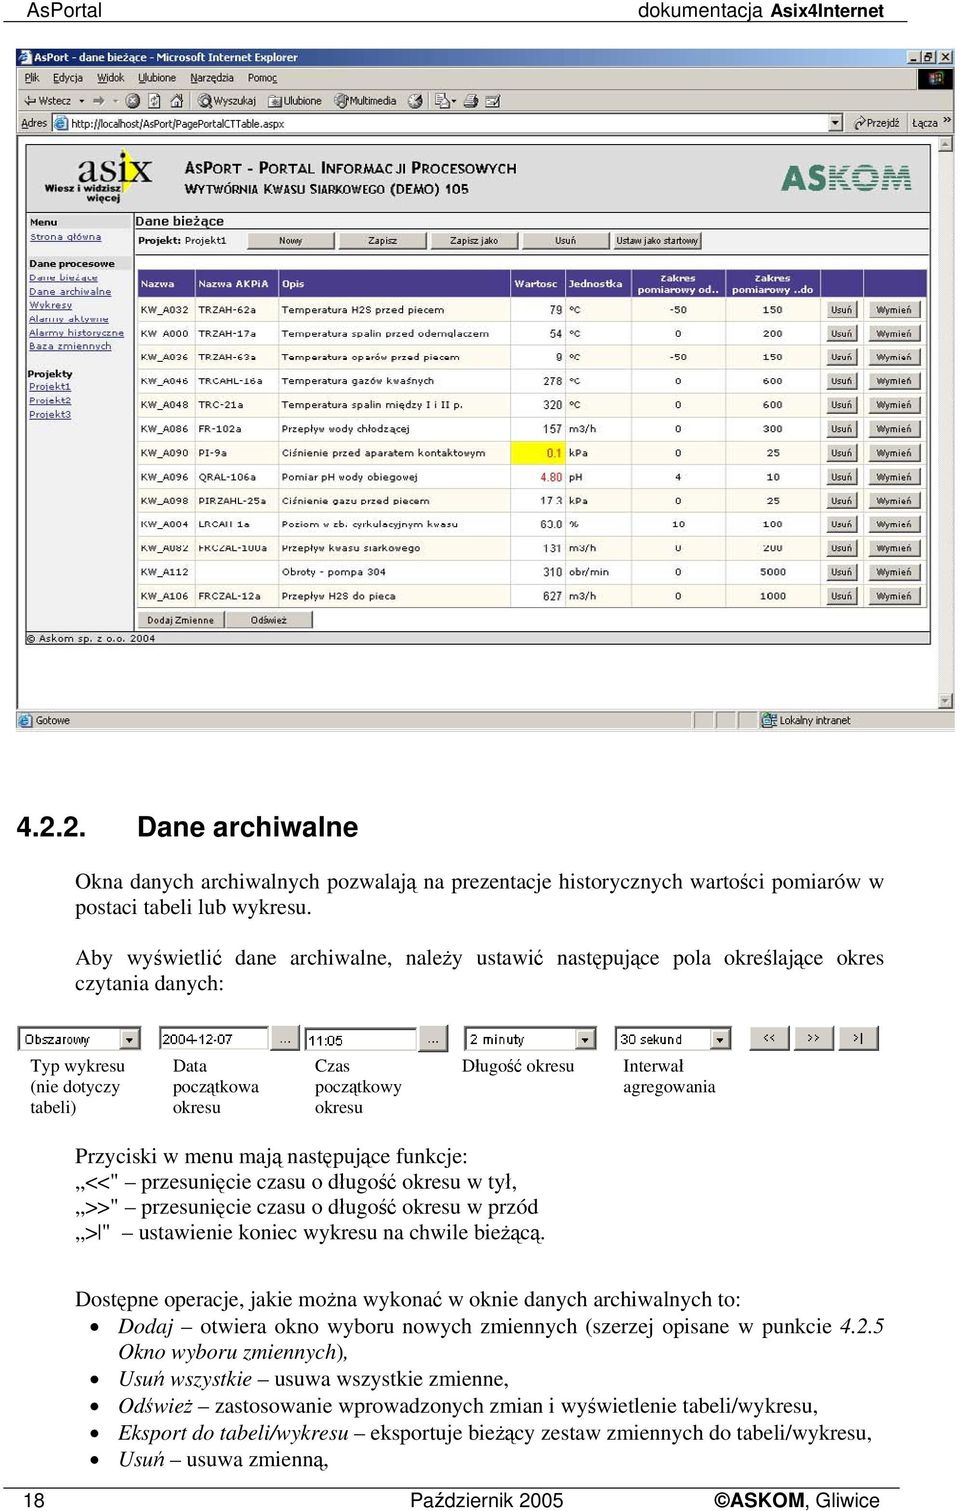Click the Mail icon in IE toolbar
This screenshot has height=1511, width=960.
point(444,100)
